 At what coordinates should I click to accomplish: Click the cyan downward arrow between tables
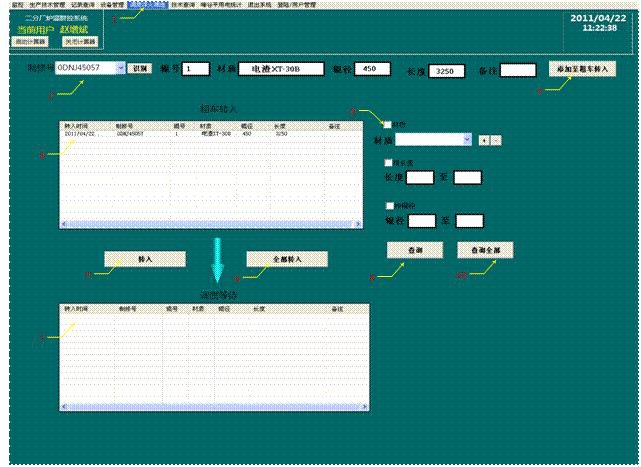(217, 263)
